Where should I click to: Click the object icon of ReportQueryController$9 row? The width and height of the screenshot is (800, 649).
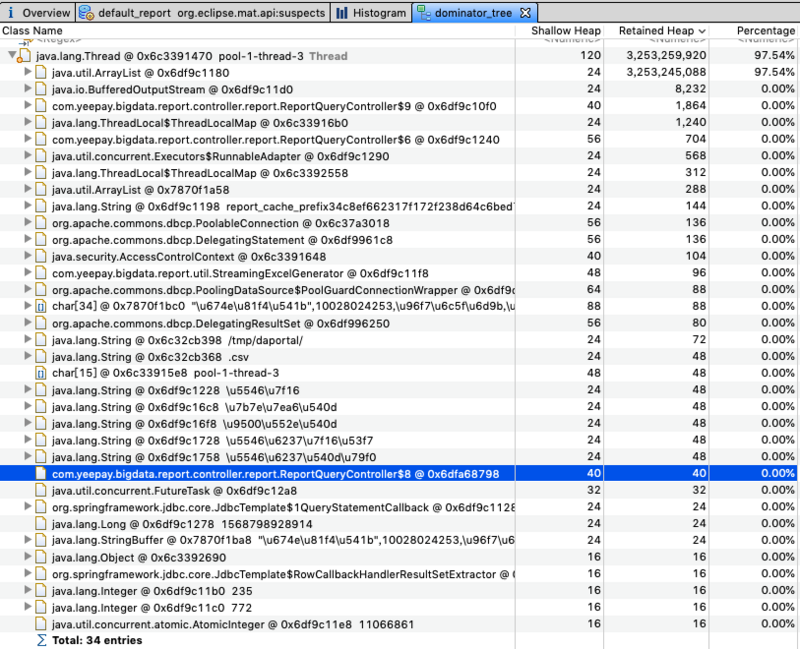coord(41,106)
